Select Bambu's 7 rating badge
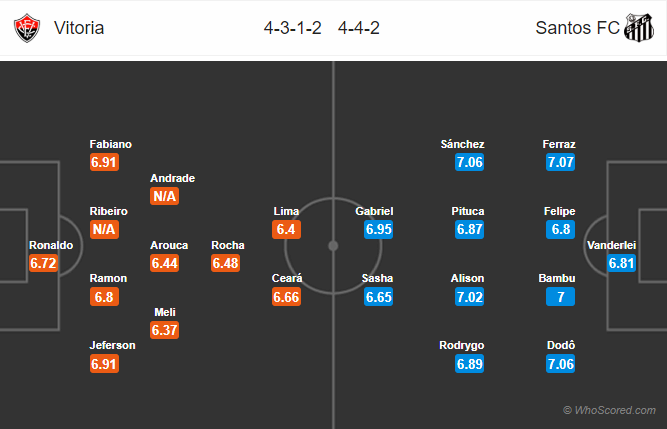Image resolution: width=667 pixels, height=429 pixels. (x=561, y=297)
